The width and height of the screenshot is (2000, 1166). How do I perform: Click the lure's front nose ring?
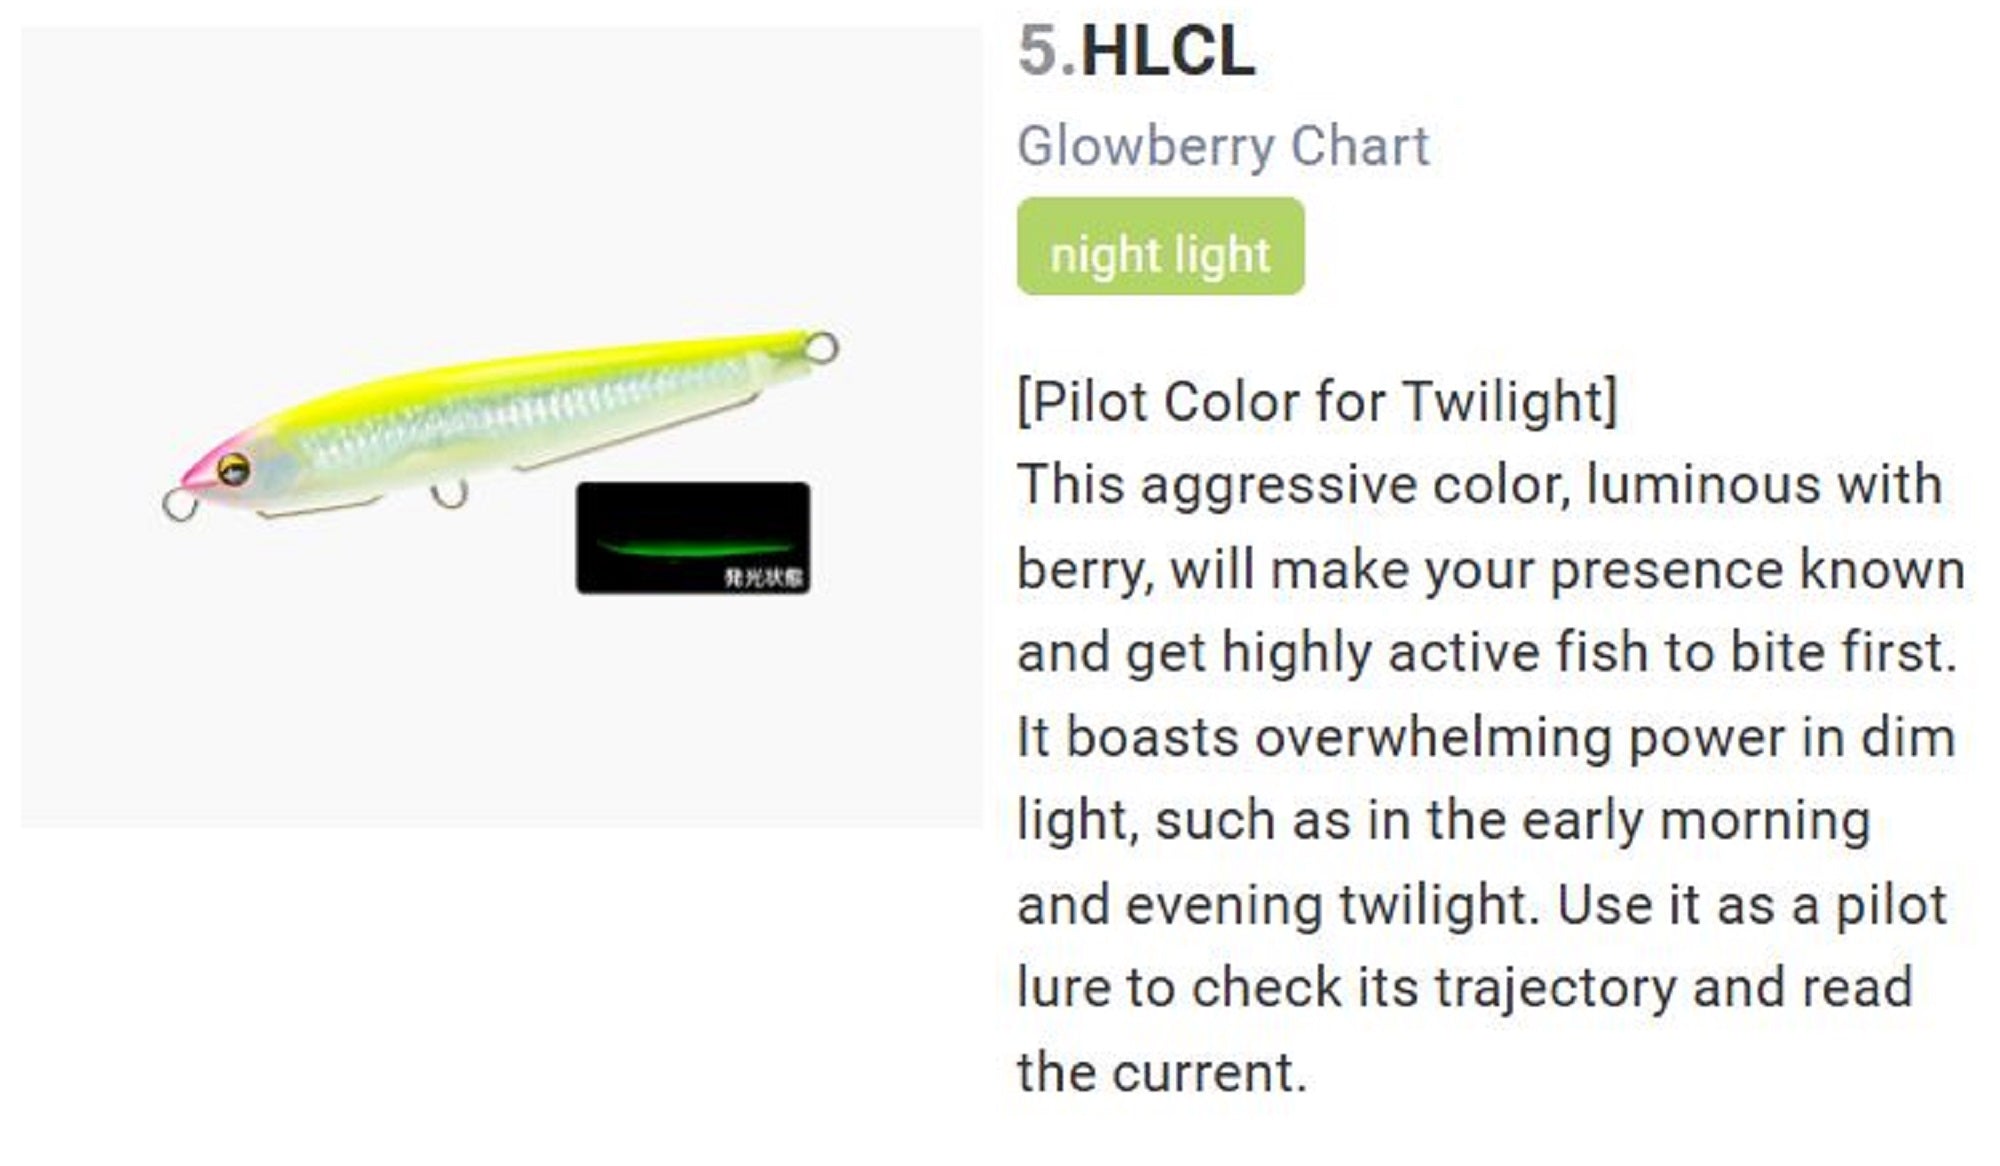pyautogui.click(x=179, y=504)
